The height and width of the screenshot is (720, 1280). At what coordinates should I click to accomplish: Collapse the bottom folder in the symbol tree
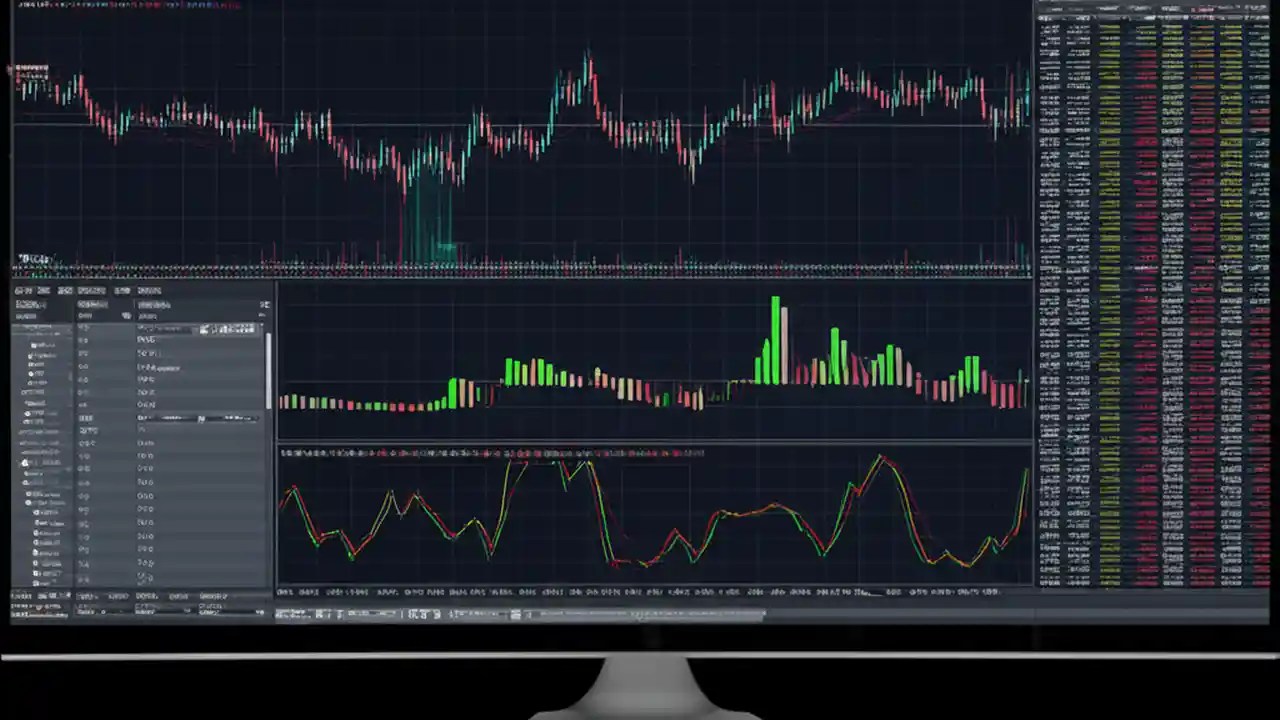click(x=25, y=580)
